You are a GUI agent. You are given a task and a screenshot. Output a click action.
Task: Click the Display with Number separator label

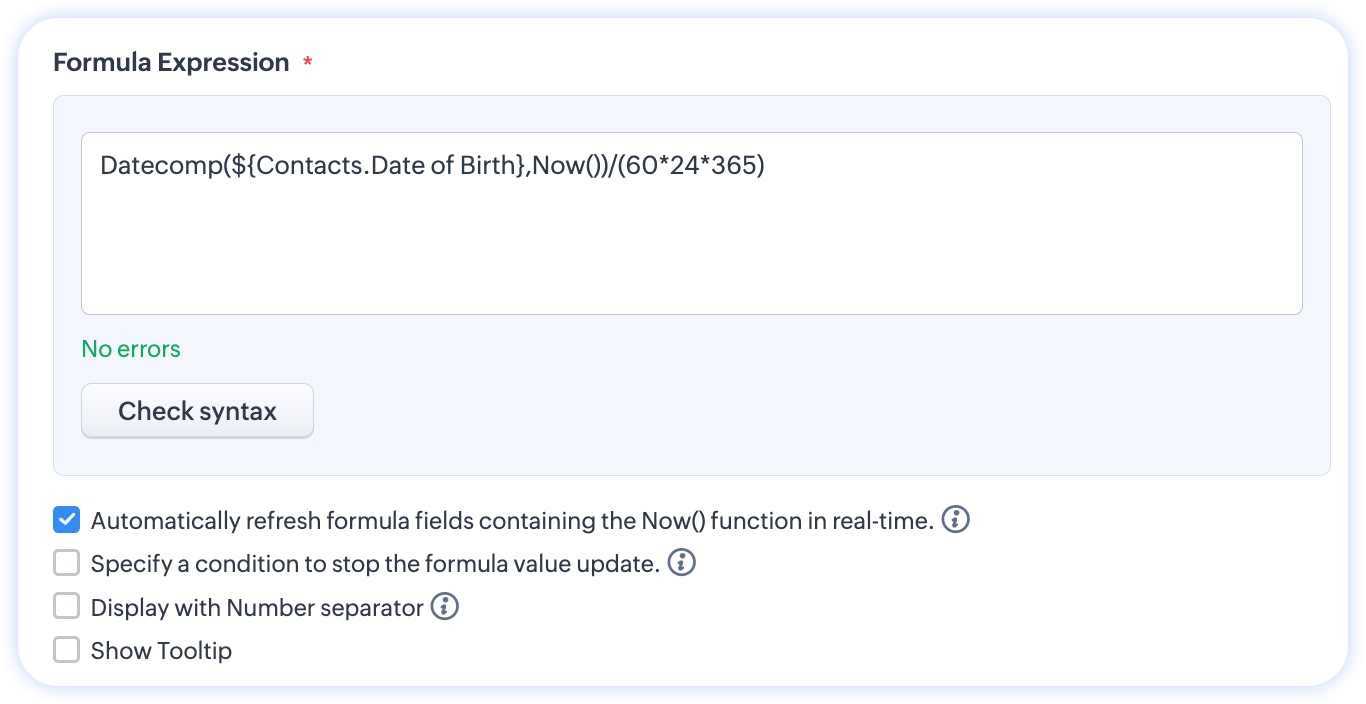pyautogui.click(x=257, y=608)
